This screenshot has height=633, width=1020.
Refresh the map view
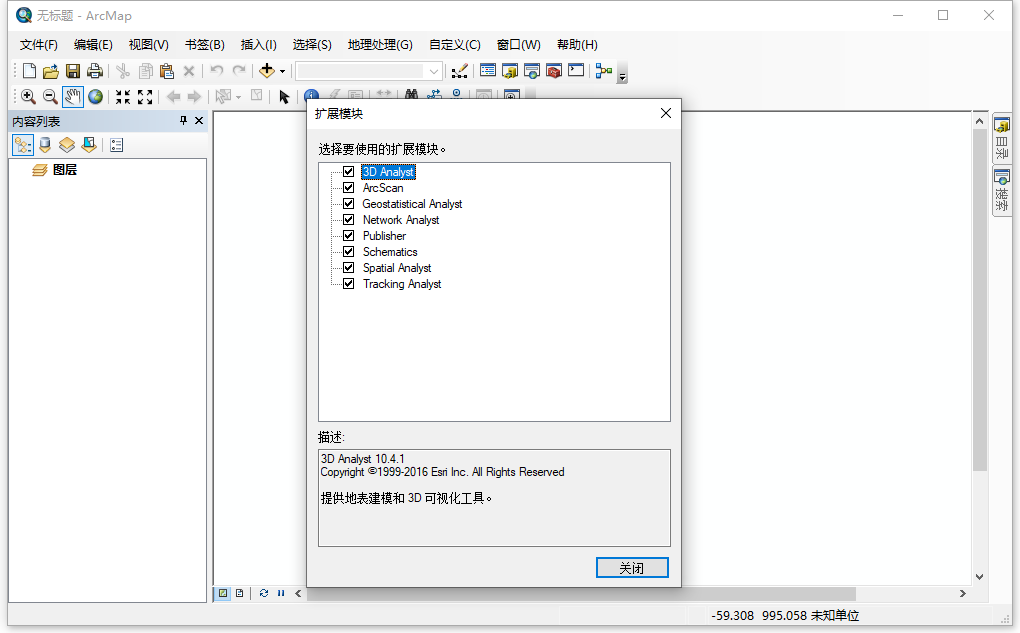[x=263, y=593]
